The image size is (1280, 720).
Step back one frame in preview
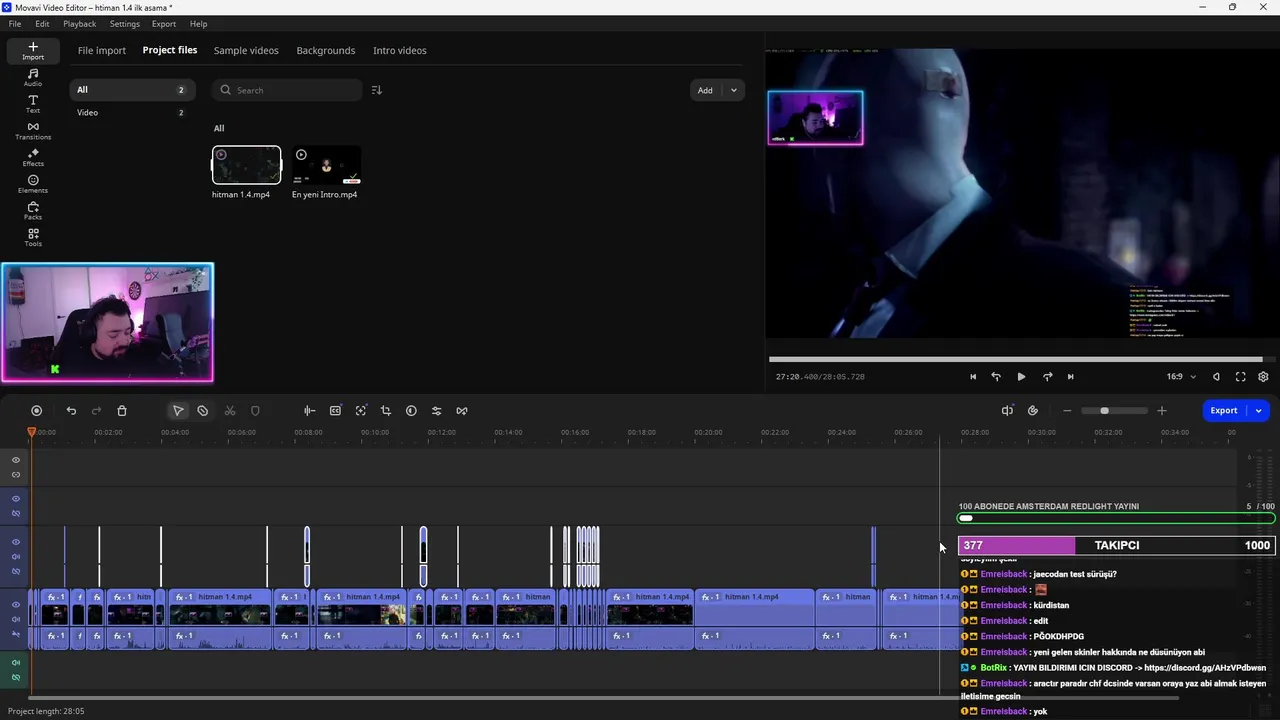(996, 377)
